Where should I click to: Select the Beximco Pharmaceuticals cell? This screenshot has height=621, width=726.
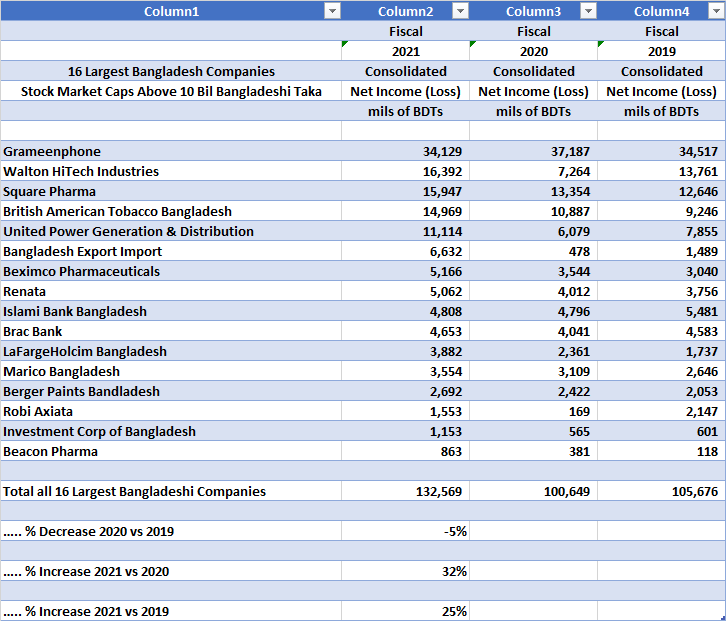171,271
